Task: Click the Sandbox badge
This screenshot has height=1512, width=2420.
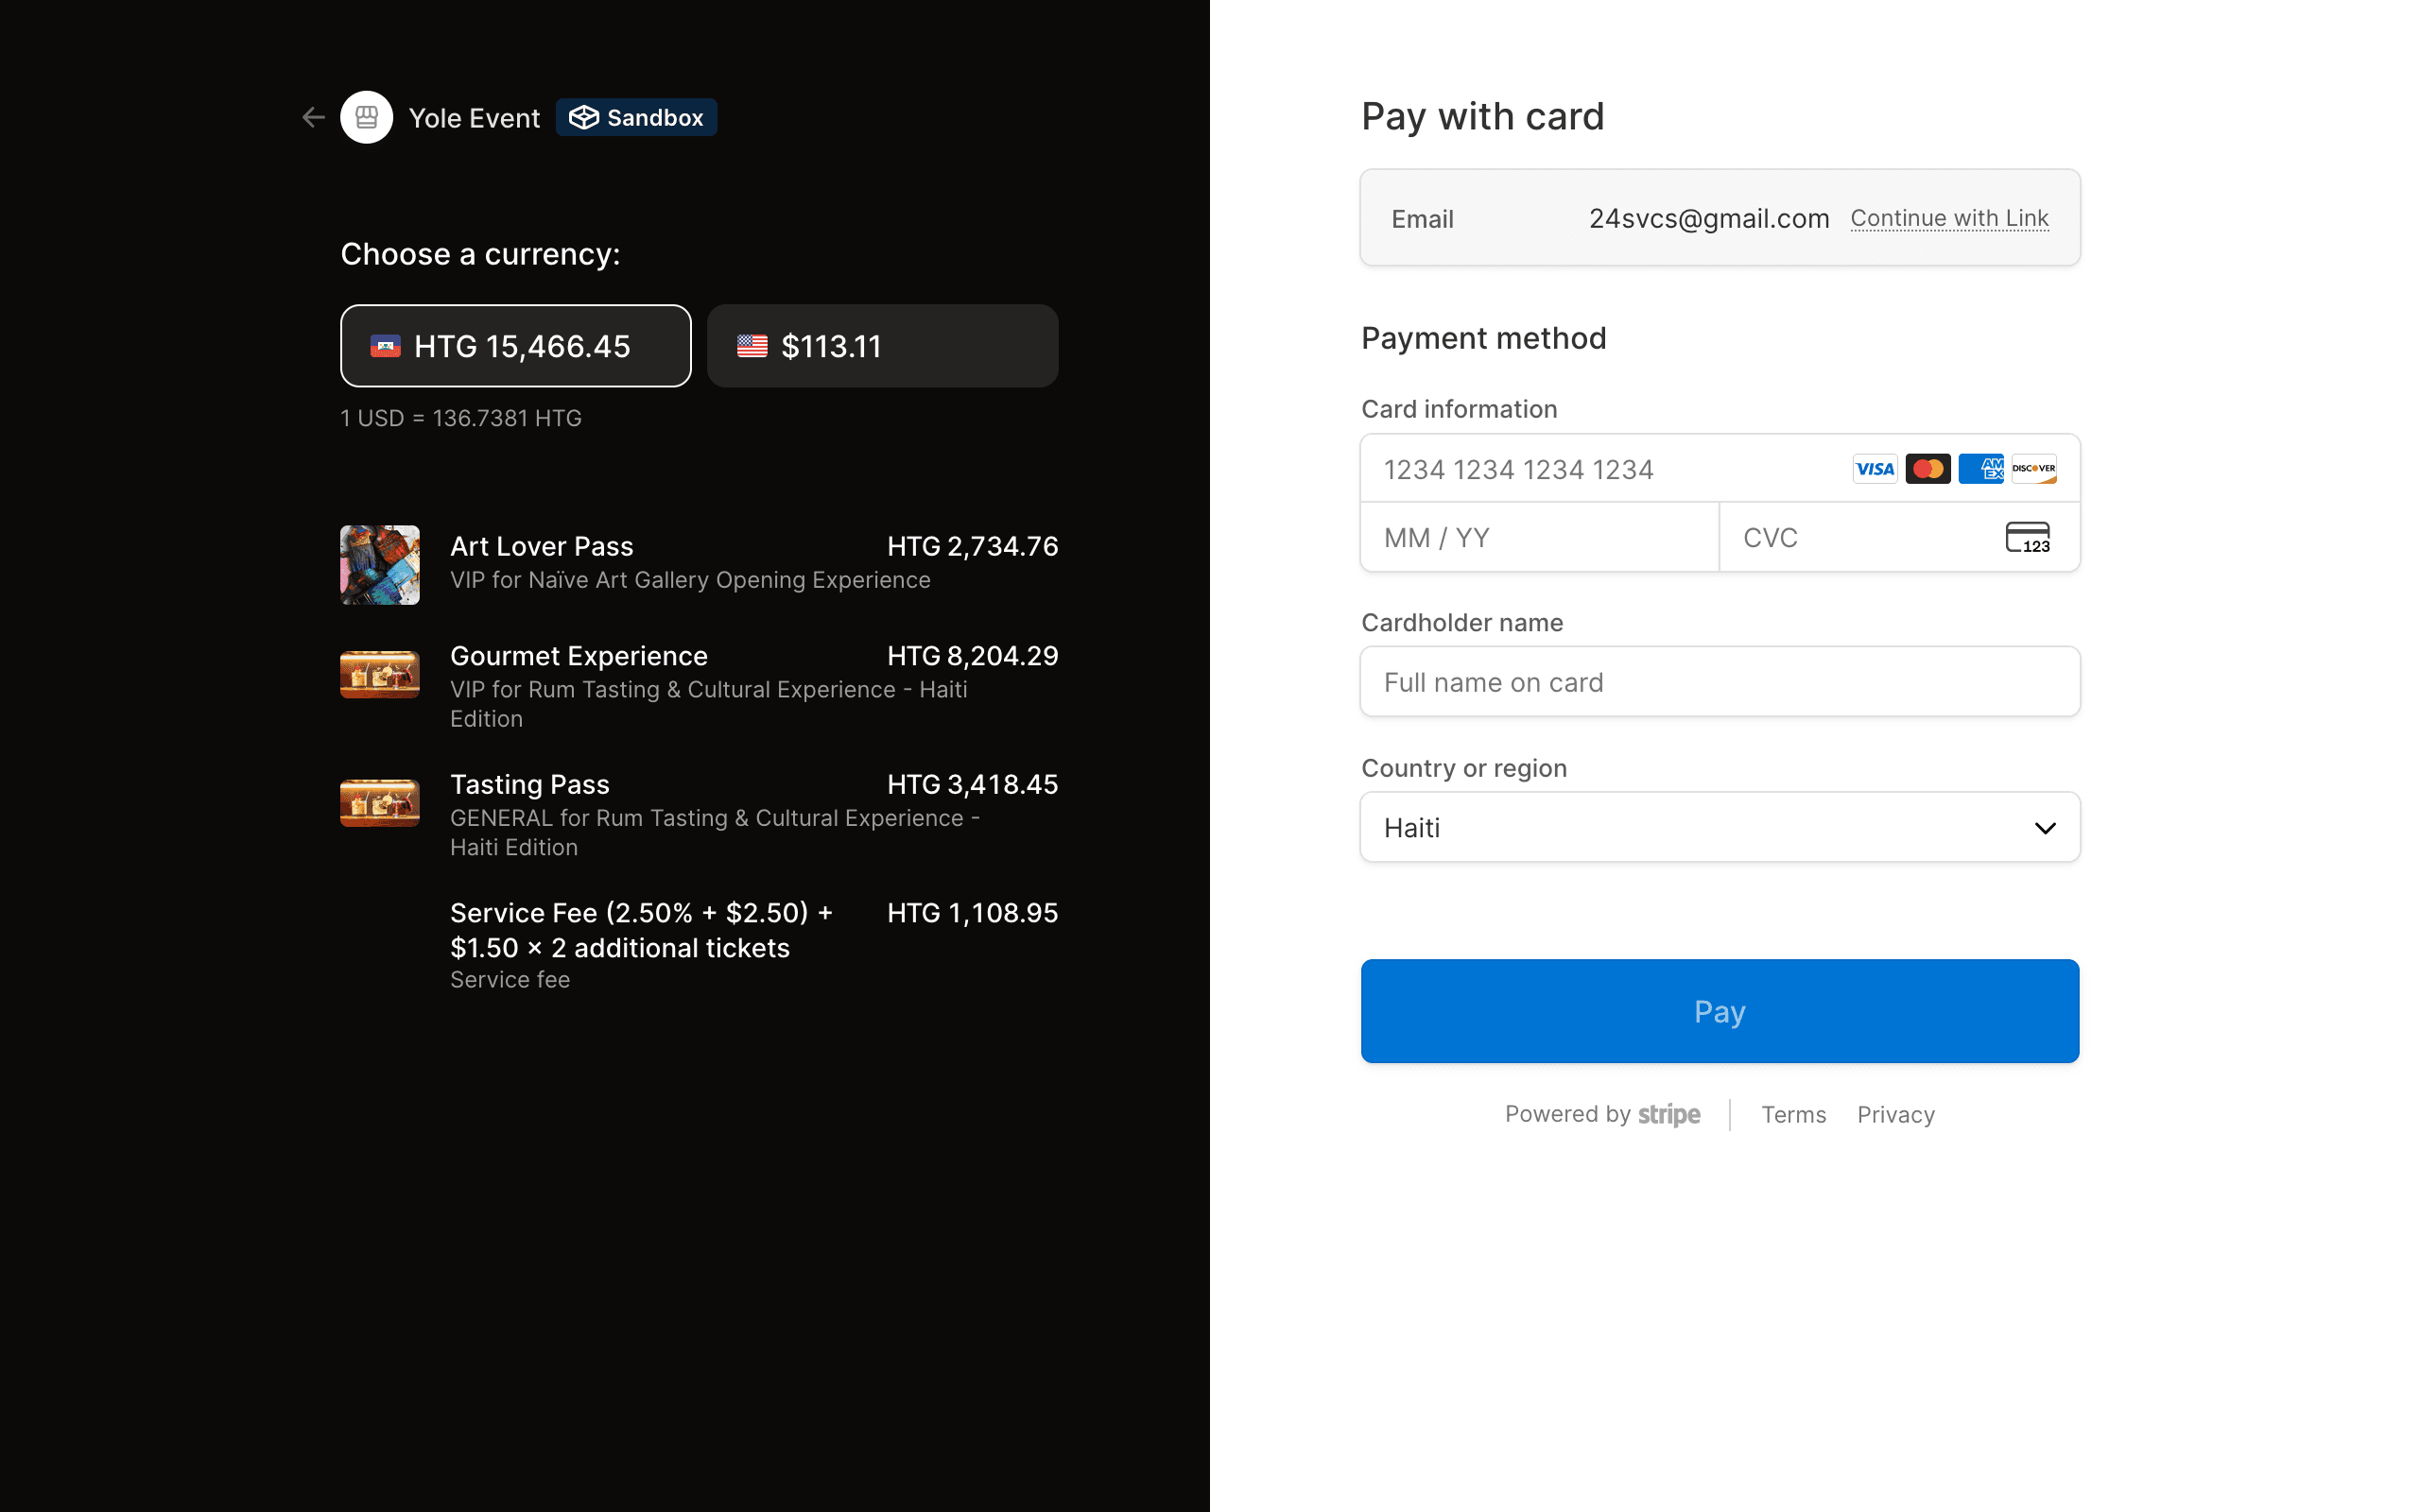Action: [636, 118]
